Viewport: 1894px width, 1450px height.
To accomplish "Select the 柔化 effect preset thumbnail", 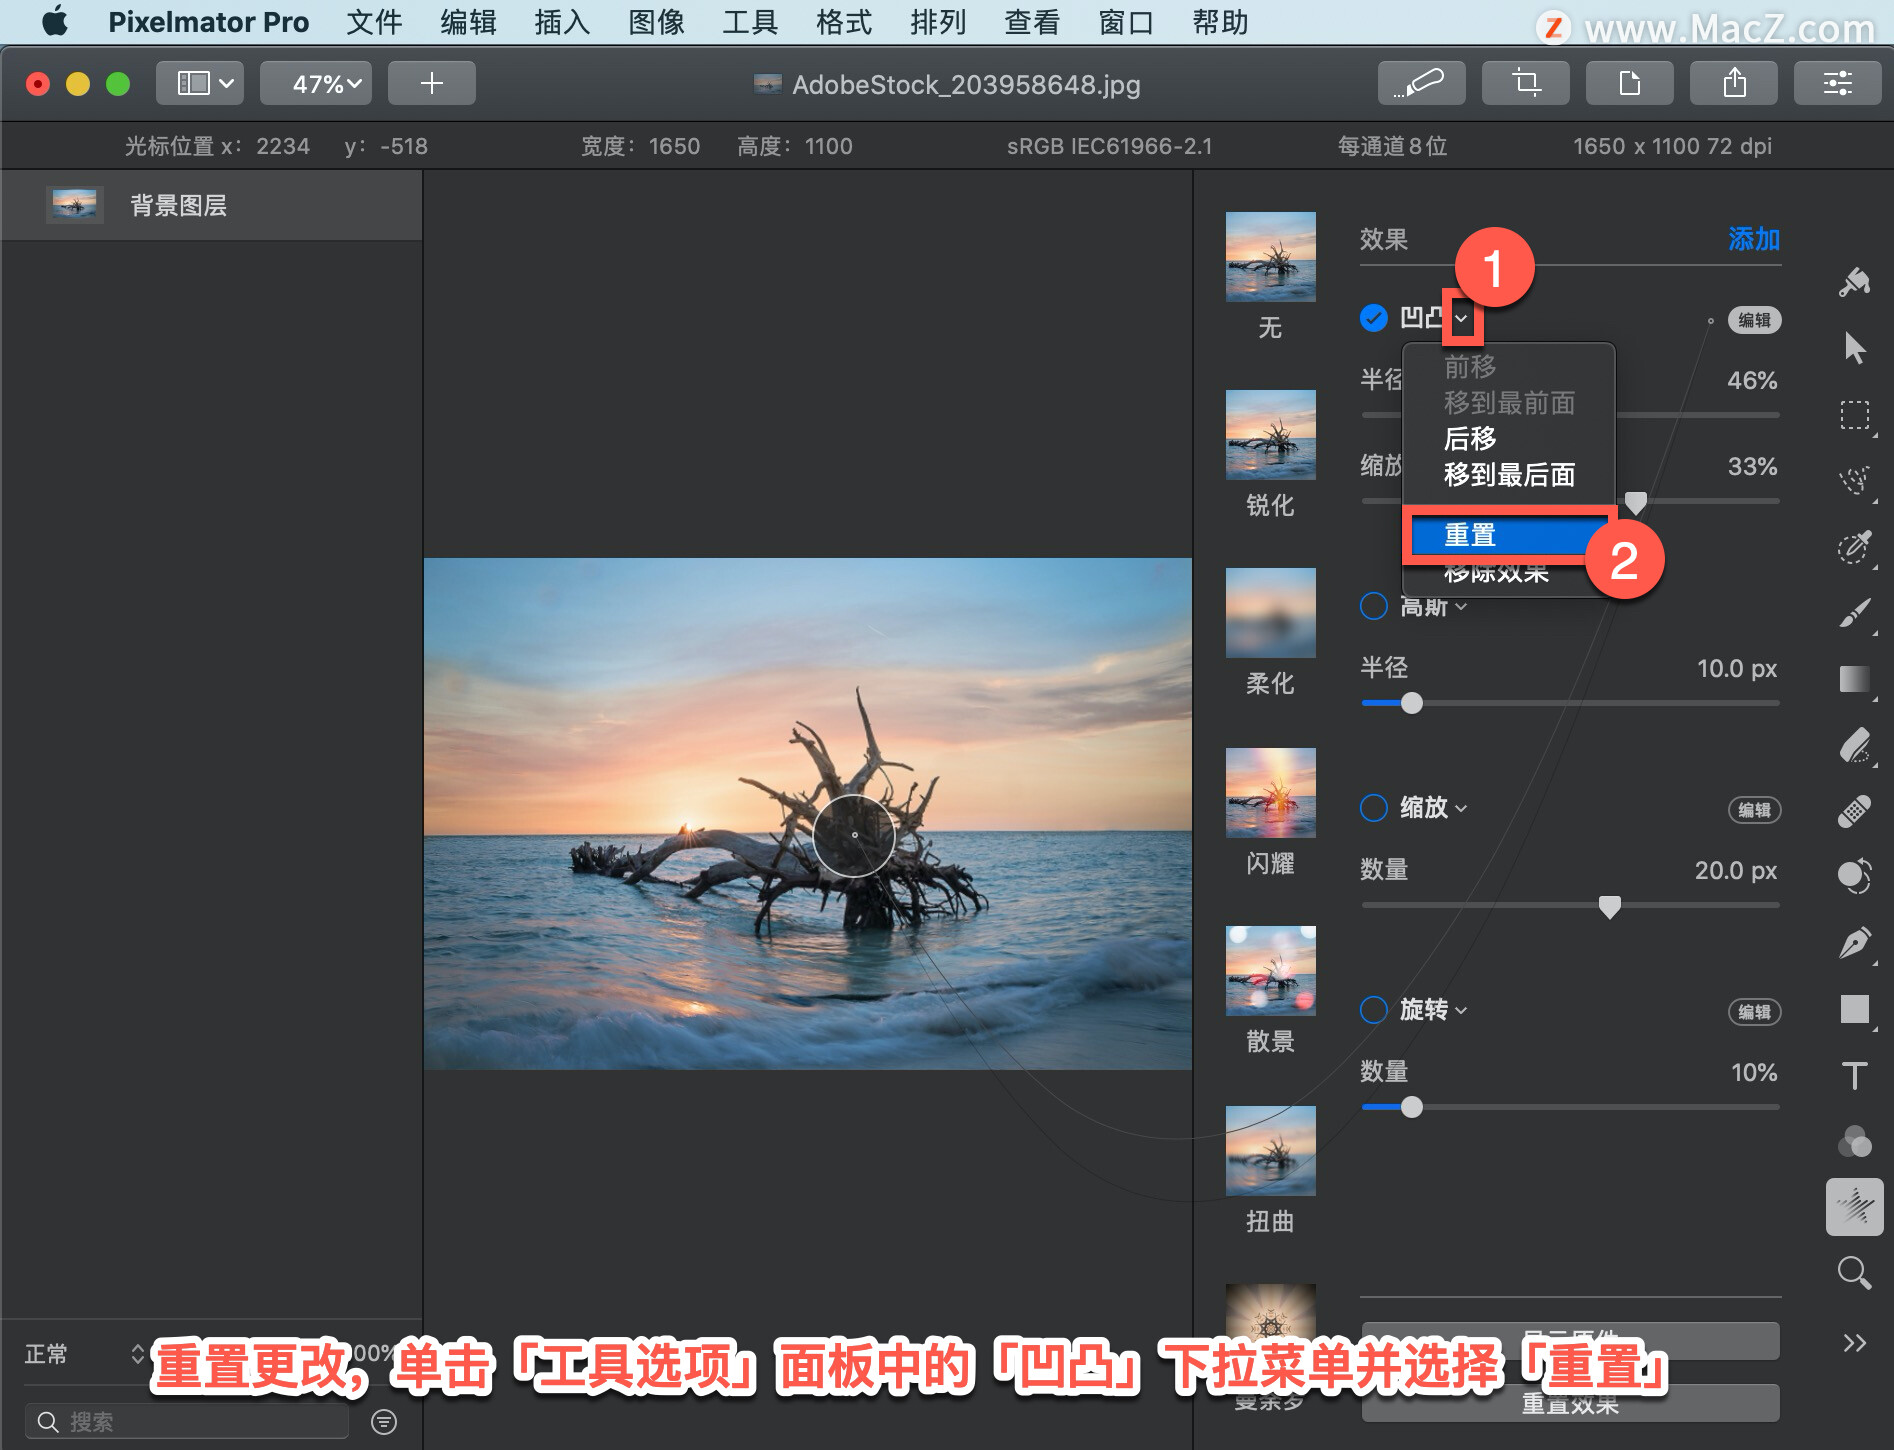I will tap(1270, 613).
